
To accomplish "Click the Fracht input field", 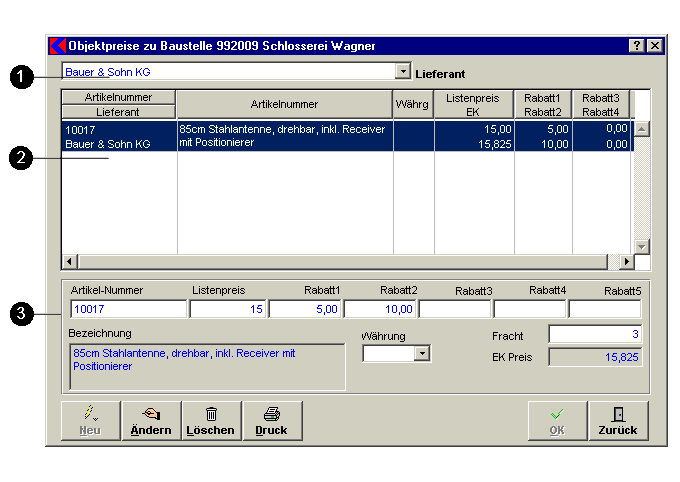I will pyautogui.click(x=594, y=334).
